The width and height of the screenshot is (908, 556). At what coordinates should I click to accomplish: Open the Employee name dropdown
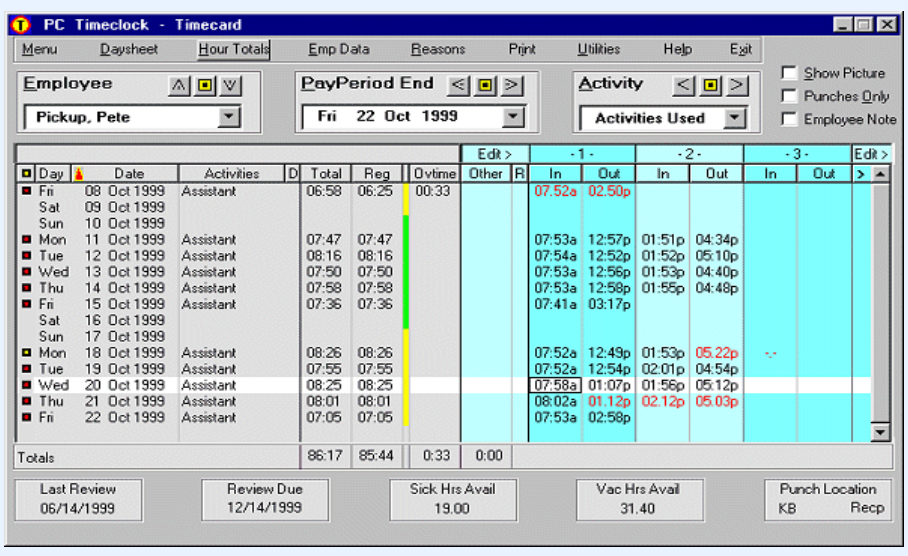229,117
